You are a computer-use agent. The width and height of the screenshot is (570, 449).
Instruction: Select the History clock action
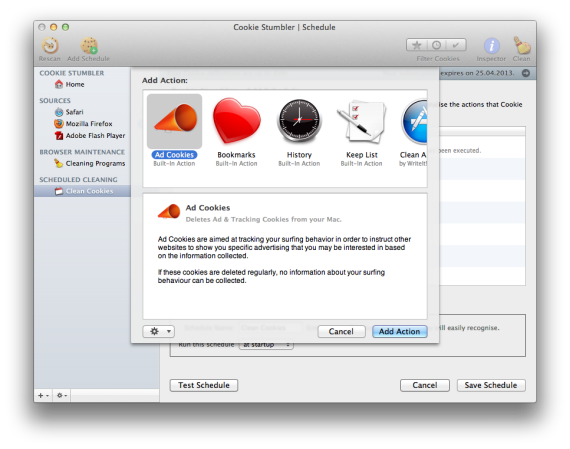(x=299, y=121)
